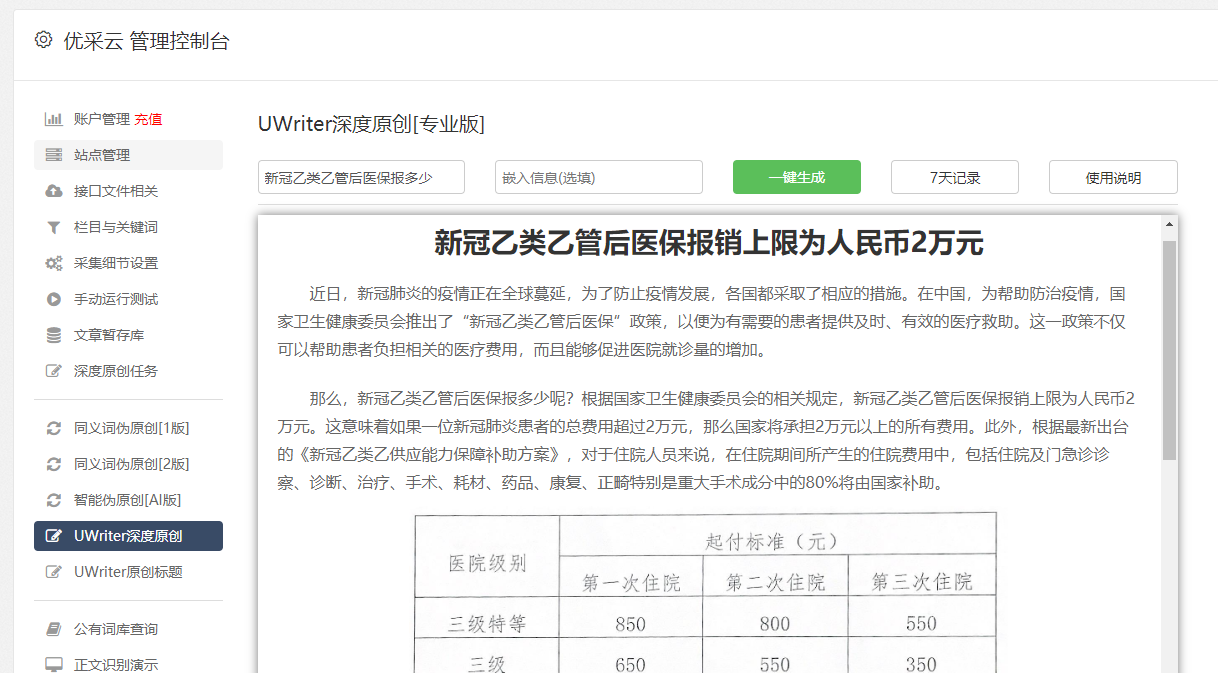Click the monitor icon for 正文识别演示
The height and width of the screenshot is (673, 1218).
(54, 665)
